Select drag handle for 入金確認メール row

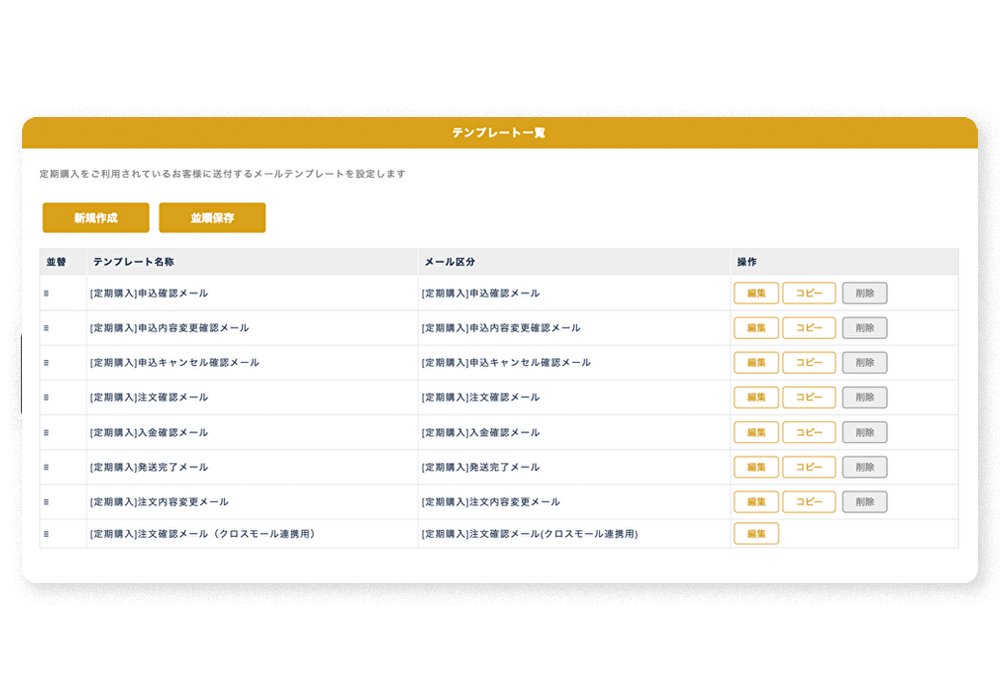click(x=46, y=433)
